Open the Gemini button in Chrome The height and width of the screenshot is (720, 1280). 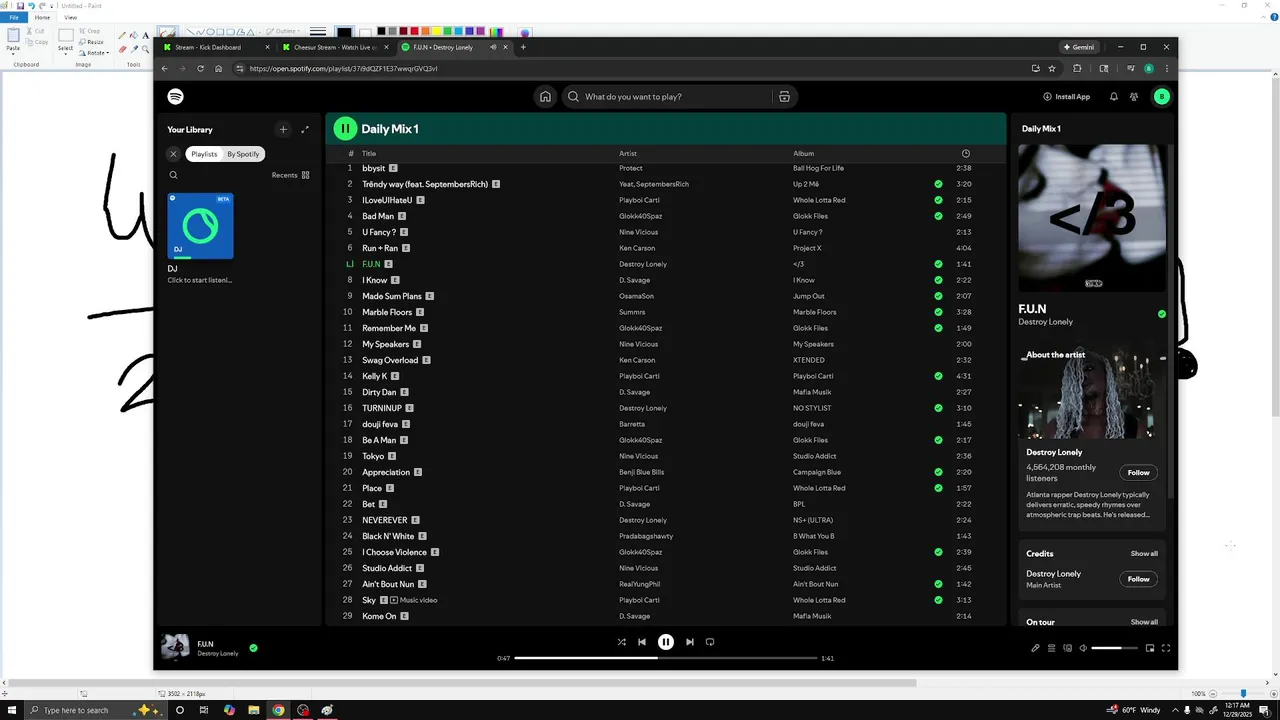point(1079,47)
